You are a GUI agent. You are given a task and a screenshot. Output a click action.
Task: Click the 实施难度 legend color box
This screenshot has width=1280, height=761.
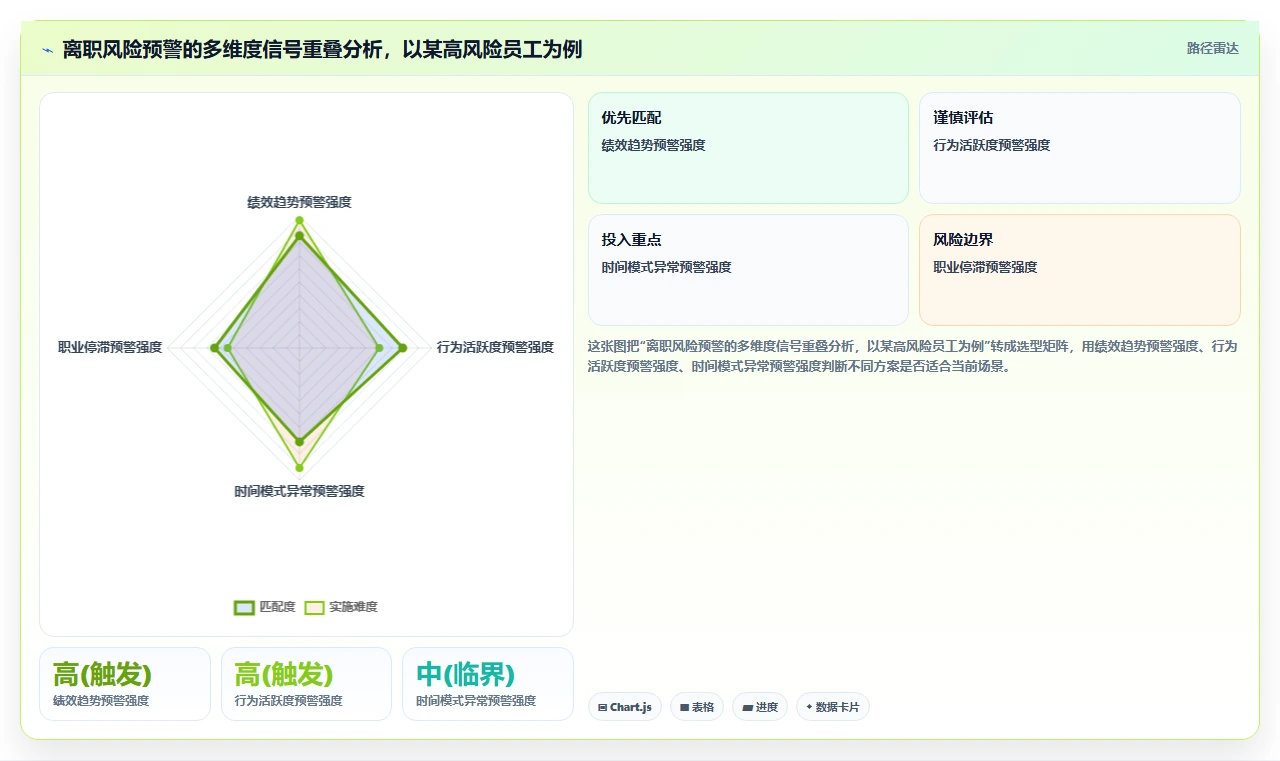point(314,607)
